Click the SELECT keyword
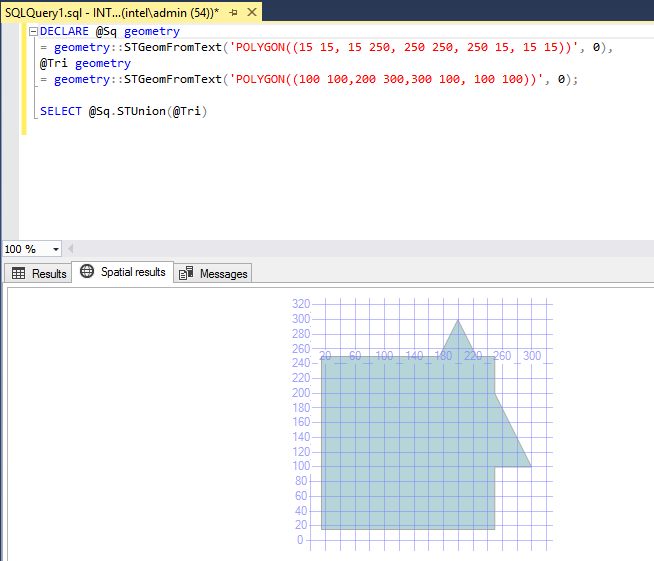The height and width of the screenshot is (561, 654). pyautogui.click(x=61, y=111)
